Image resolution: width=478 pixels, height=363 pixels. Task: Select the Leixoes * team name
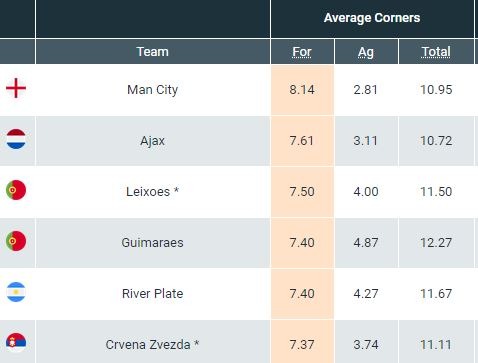(x=152, y=192)
